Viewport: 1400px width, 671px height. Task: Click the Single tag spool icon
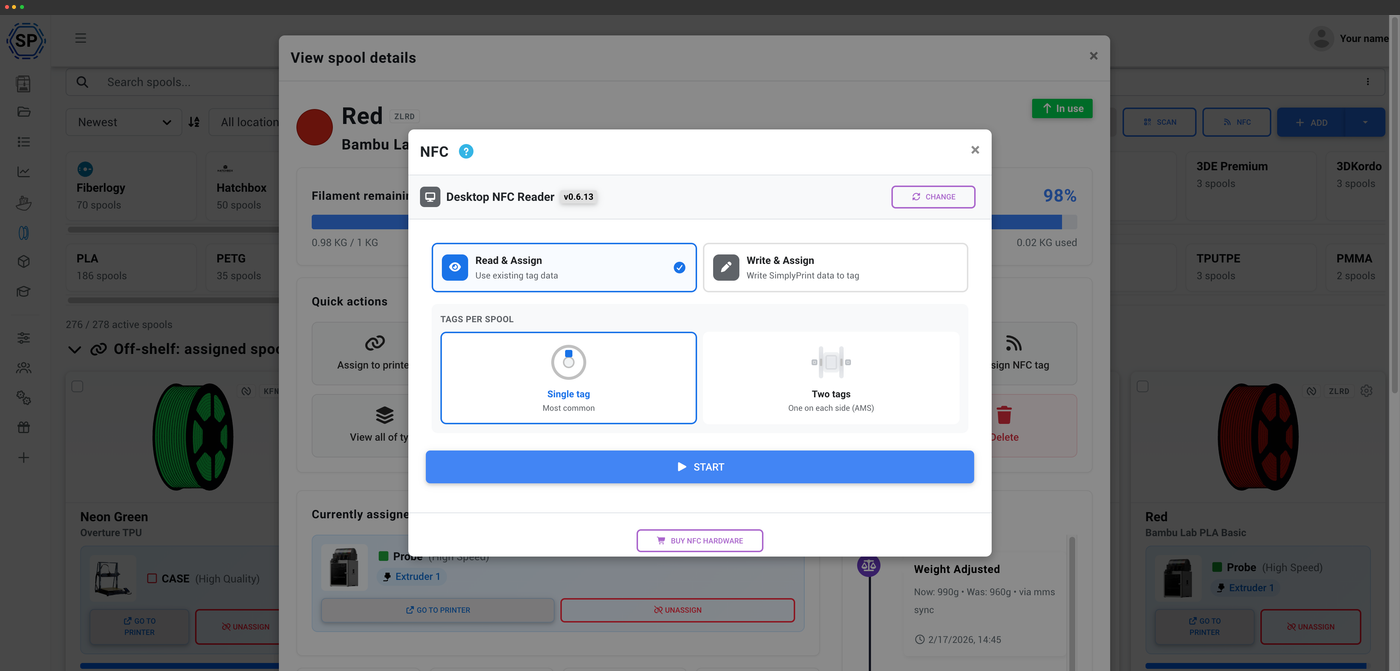click(568, 362)
